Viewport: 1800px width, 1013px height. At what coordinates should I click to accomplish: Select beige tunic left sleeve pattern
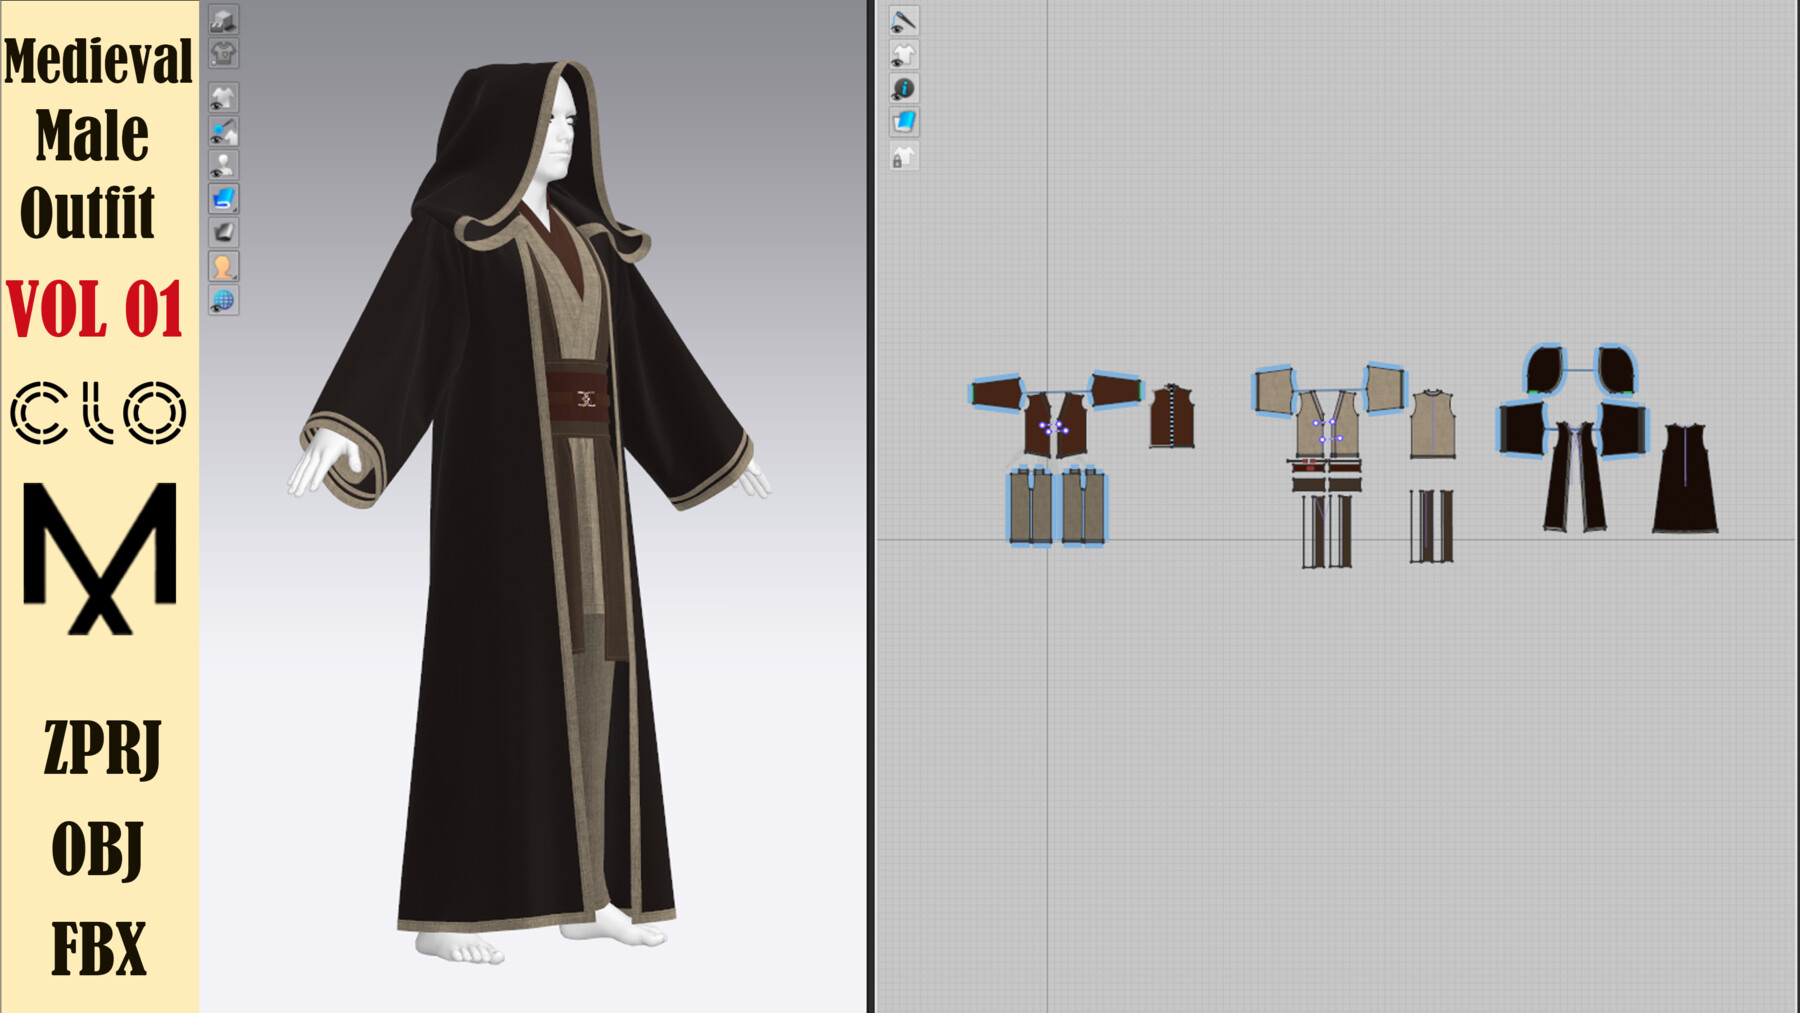[x=1274, y=391]
